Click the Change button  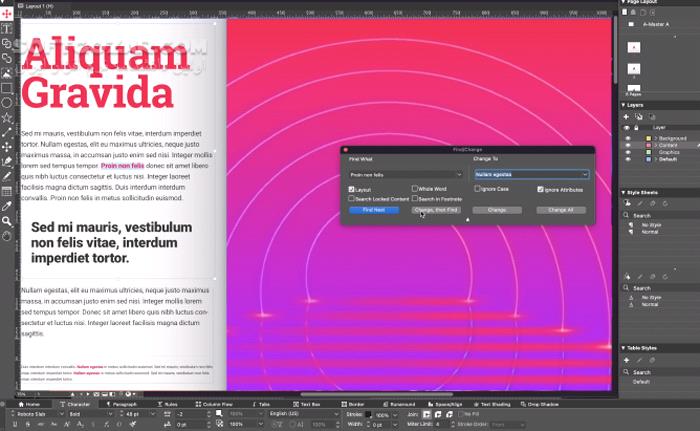coord(497,210)
